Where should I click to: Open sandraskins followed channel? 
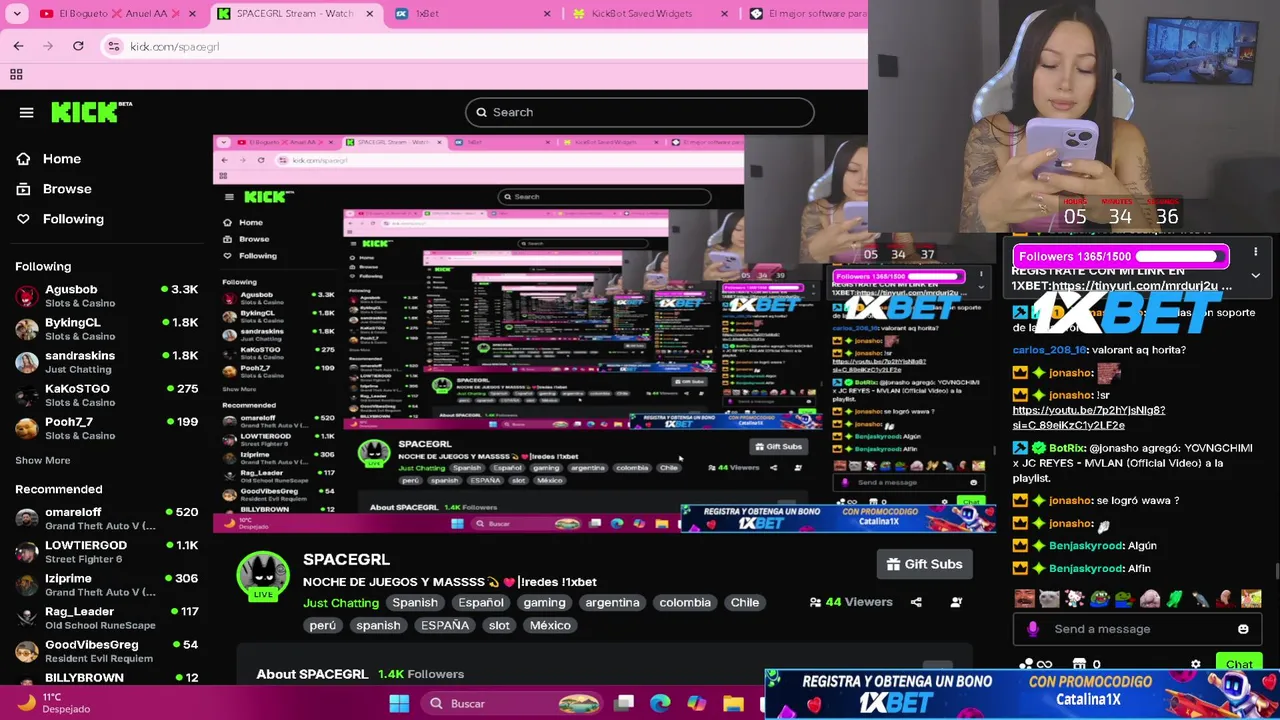pyautogui.click(x=106, y=362)
